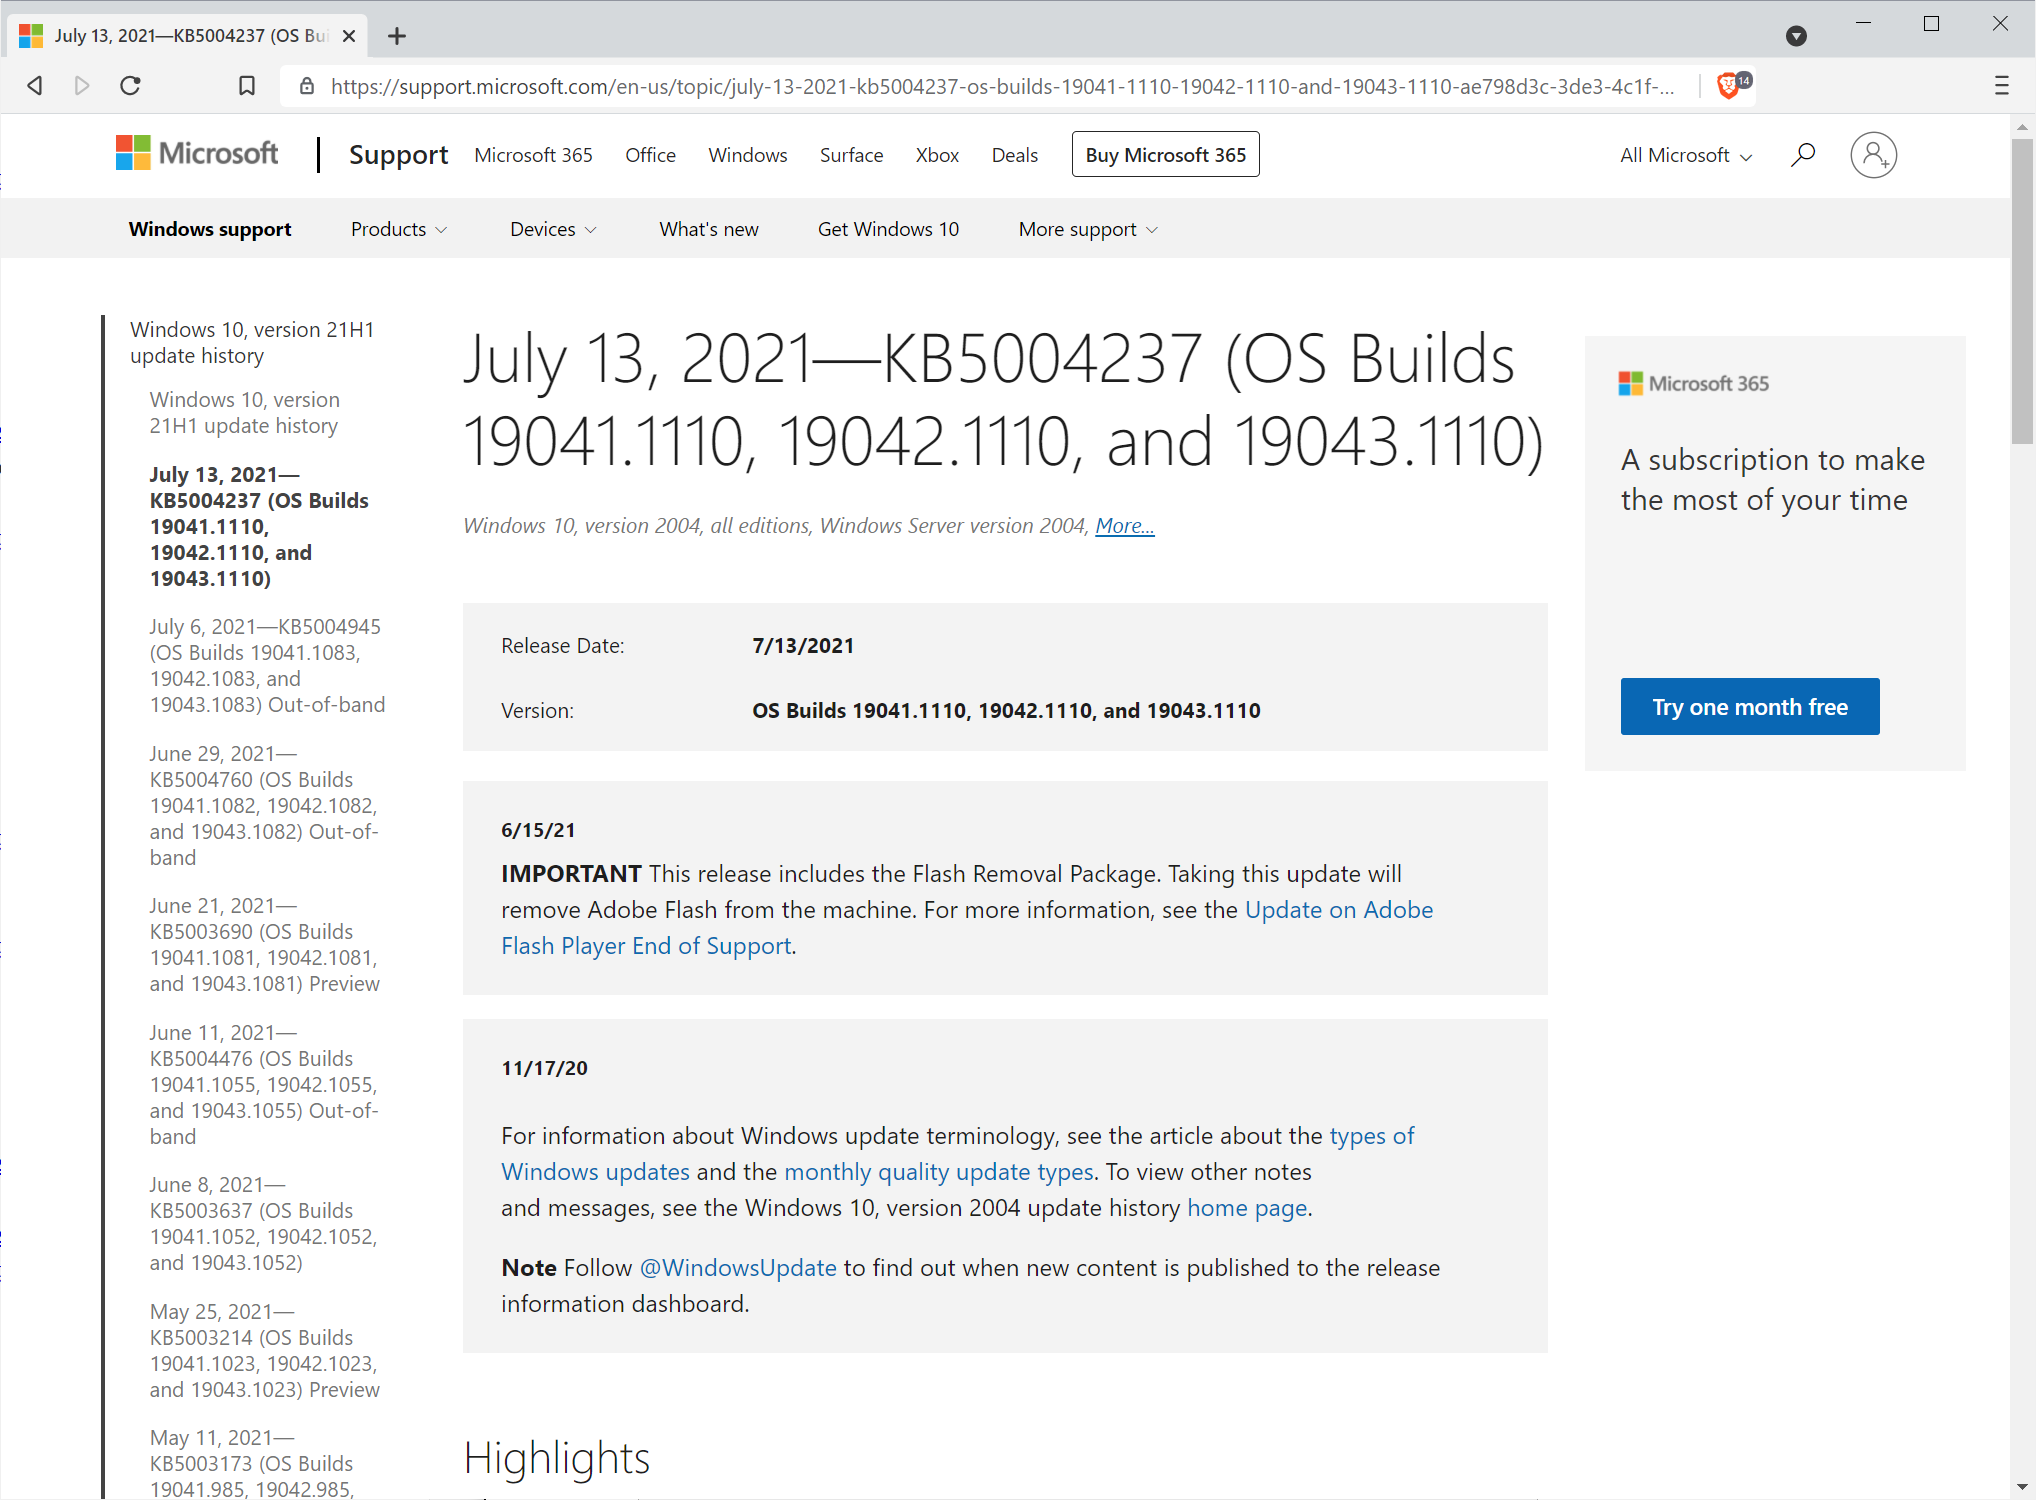2036x1500 pixels.
Task: Open @WindowsUpdate Twitter link
Action: [x=737, y=1268]
